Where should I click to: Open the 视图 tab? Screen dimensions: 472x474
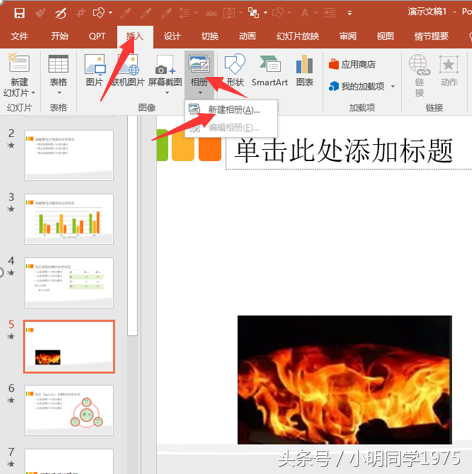click(385, 36)
